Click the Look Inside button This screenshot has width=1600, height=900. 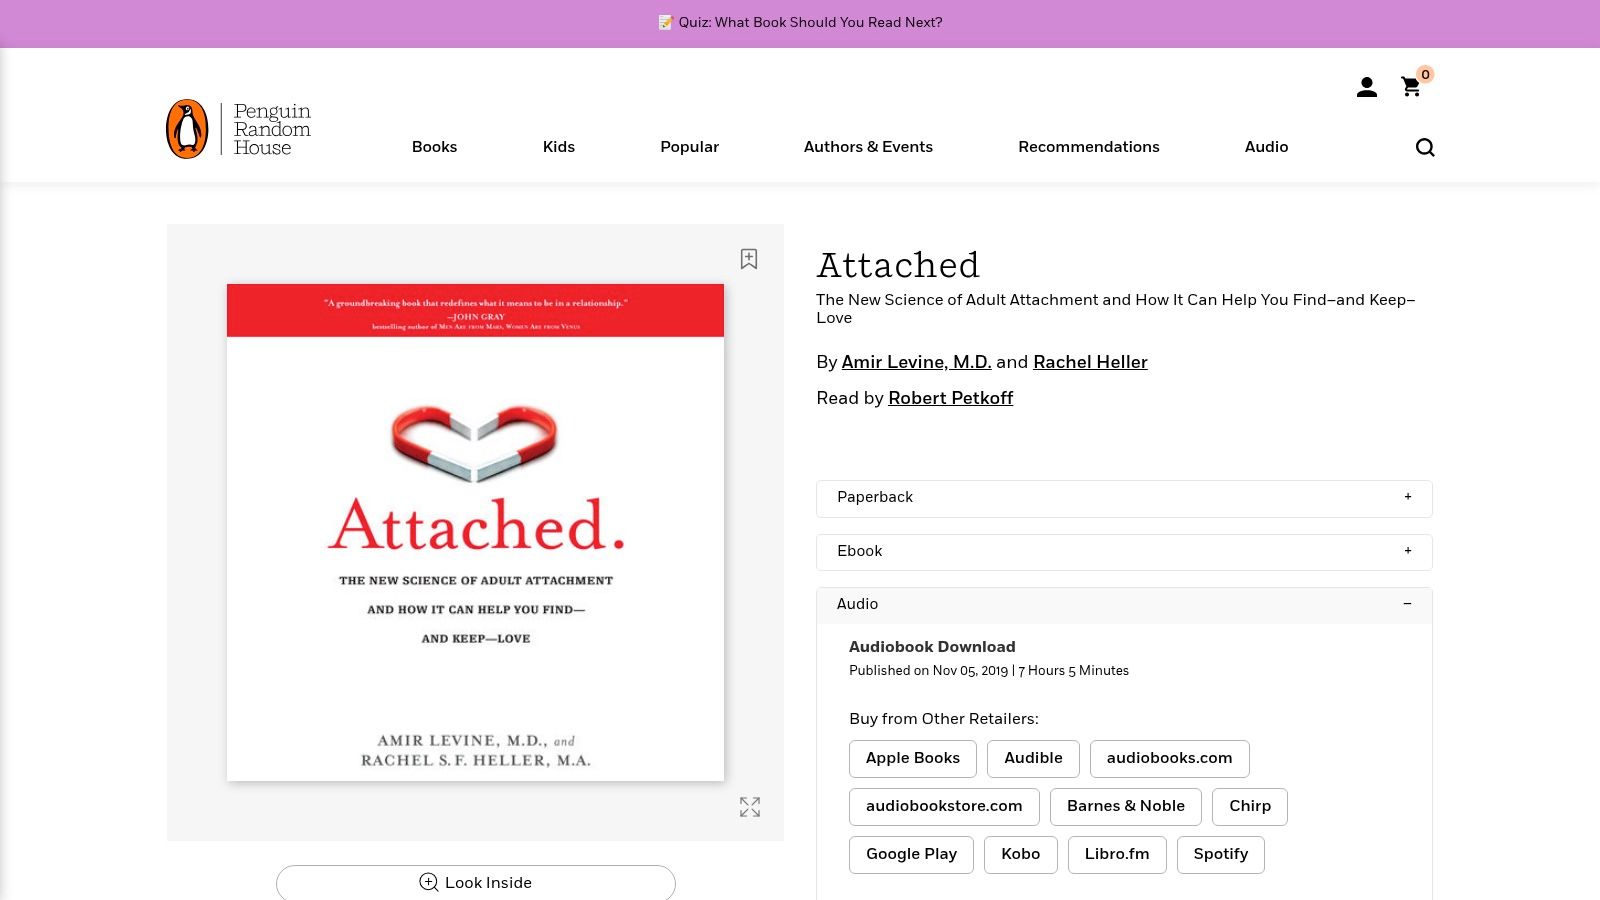476,883
